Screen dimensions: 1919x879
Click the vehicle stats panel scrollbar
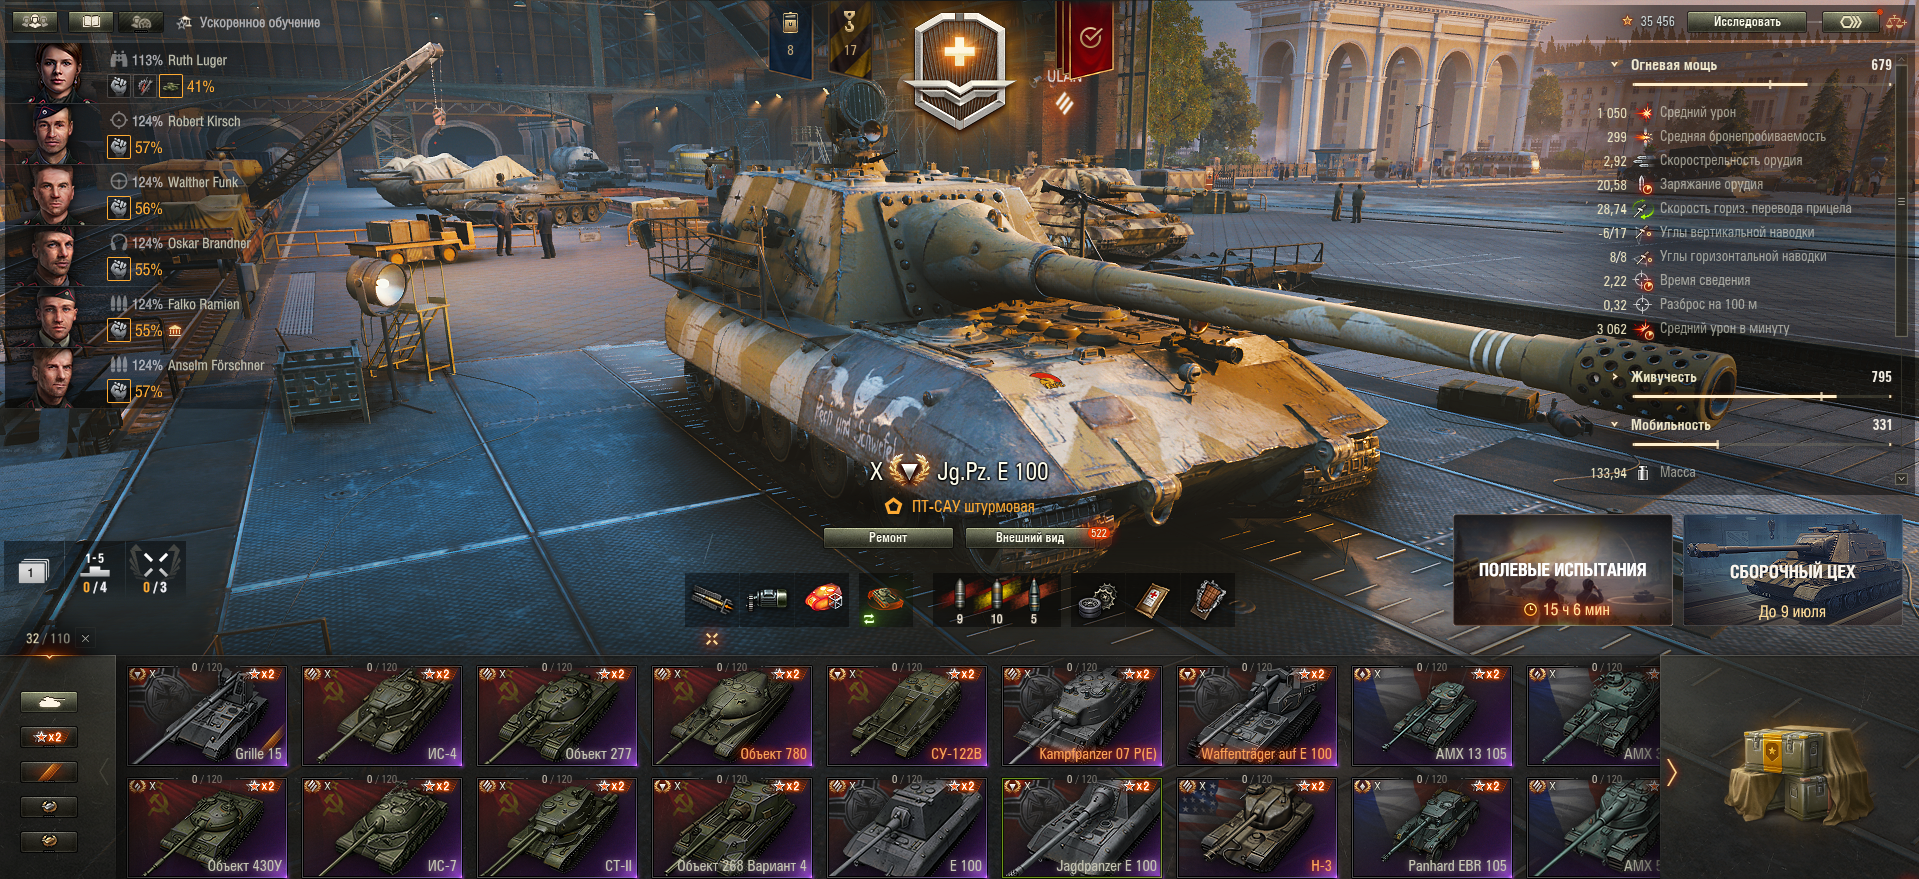coord(1901,200)
